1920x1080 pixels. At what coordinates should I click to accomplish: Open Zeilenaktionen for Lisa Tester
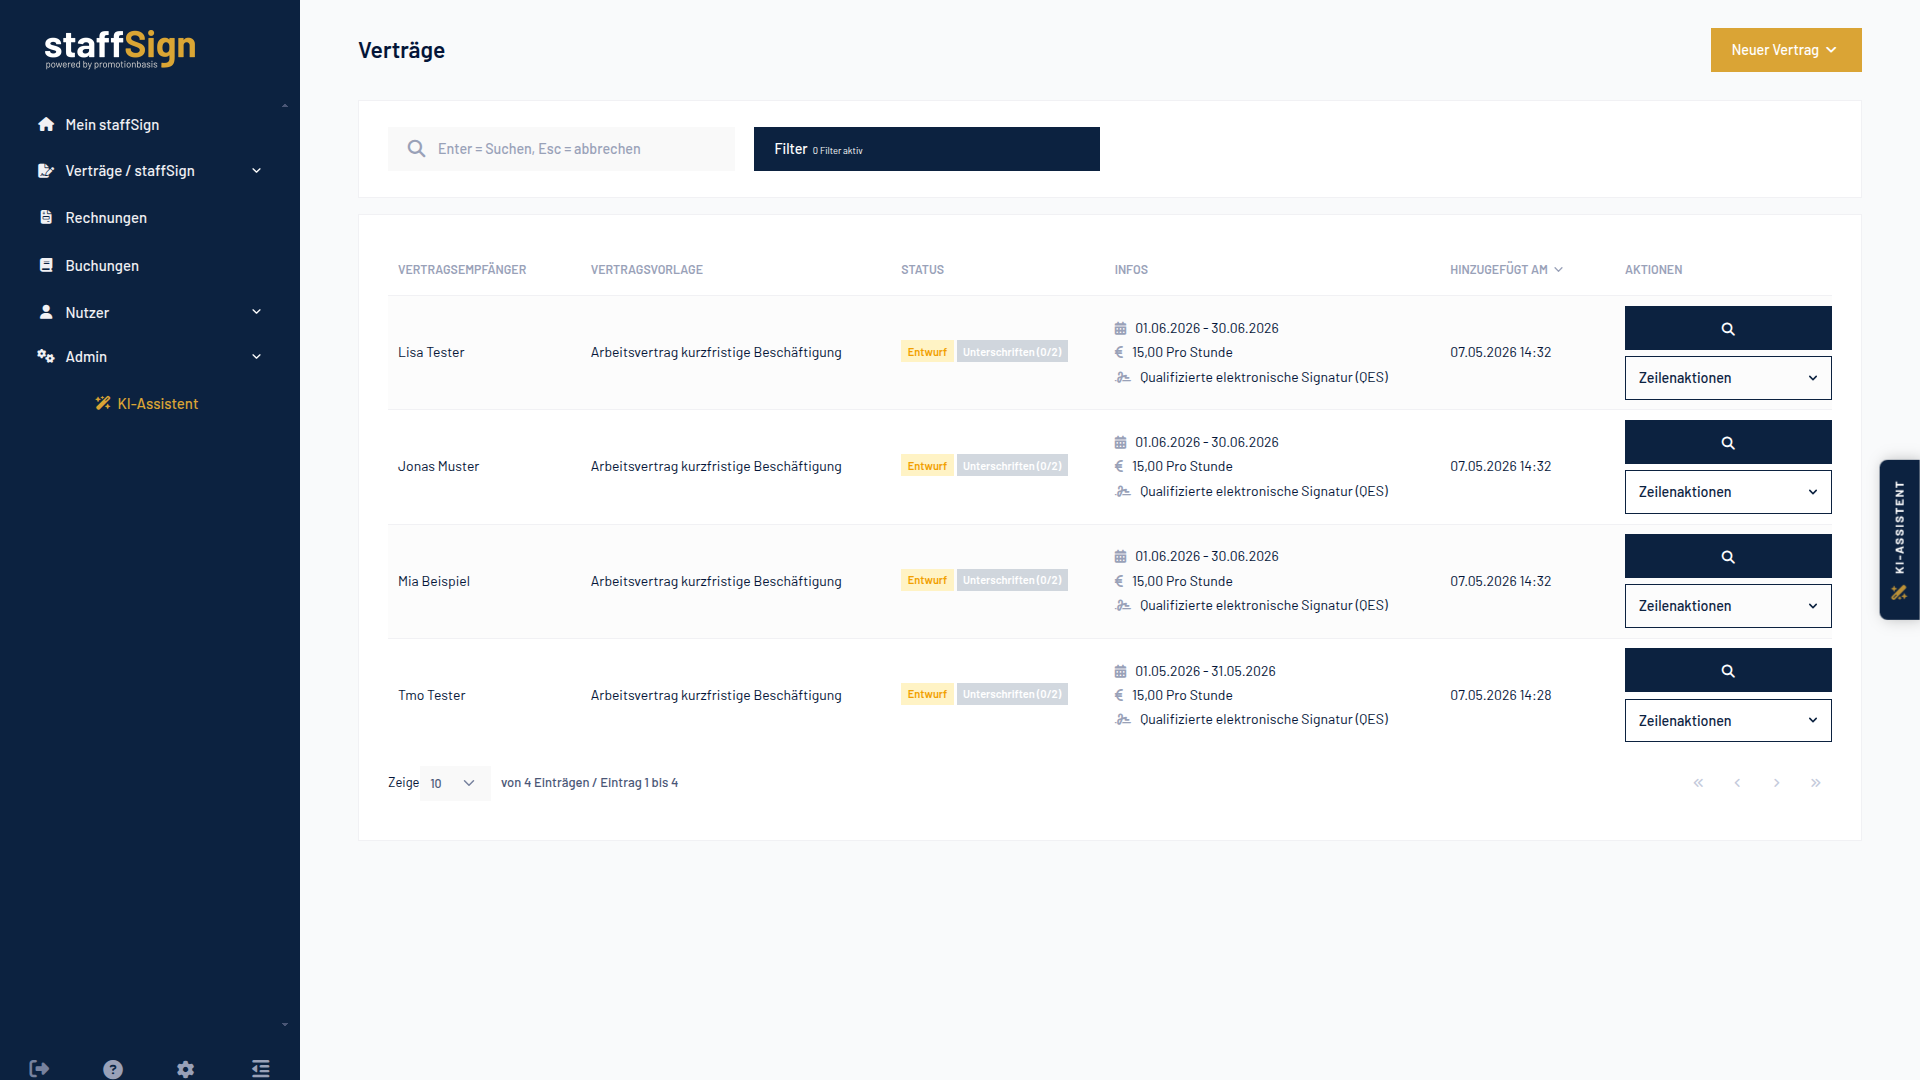pyautogui.click(x=1728, y=378)
